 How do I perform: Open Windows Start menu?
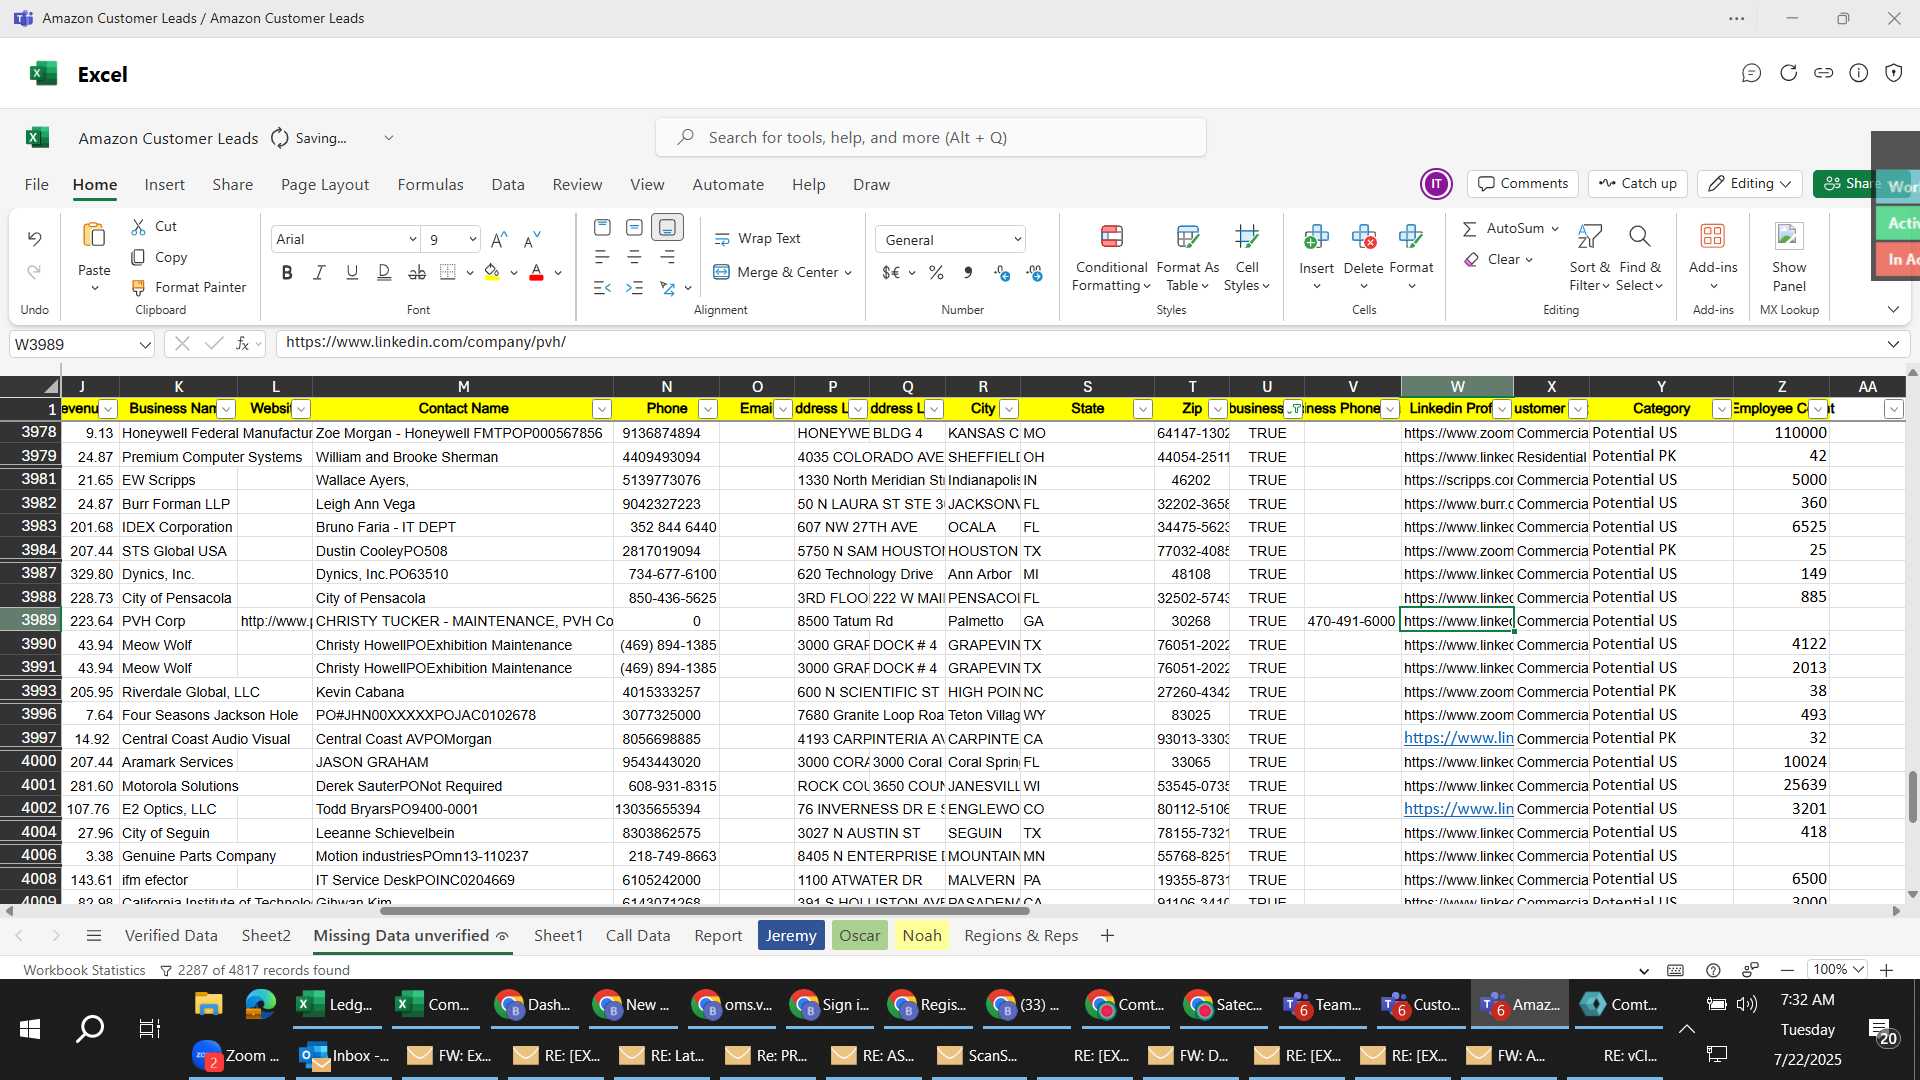pos(30,1029)
